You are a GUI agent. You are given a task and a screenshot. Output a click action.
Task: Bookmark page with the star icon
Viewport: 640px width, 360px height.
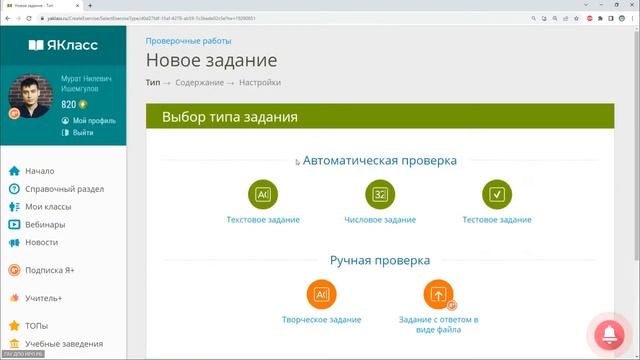576,18
